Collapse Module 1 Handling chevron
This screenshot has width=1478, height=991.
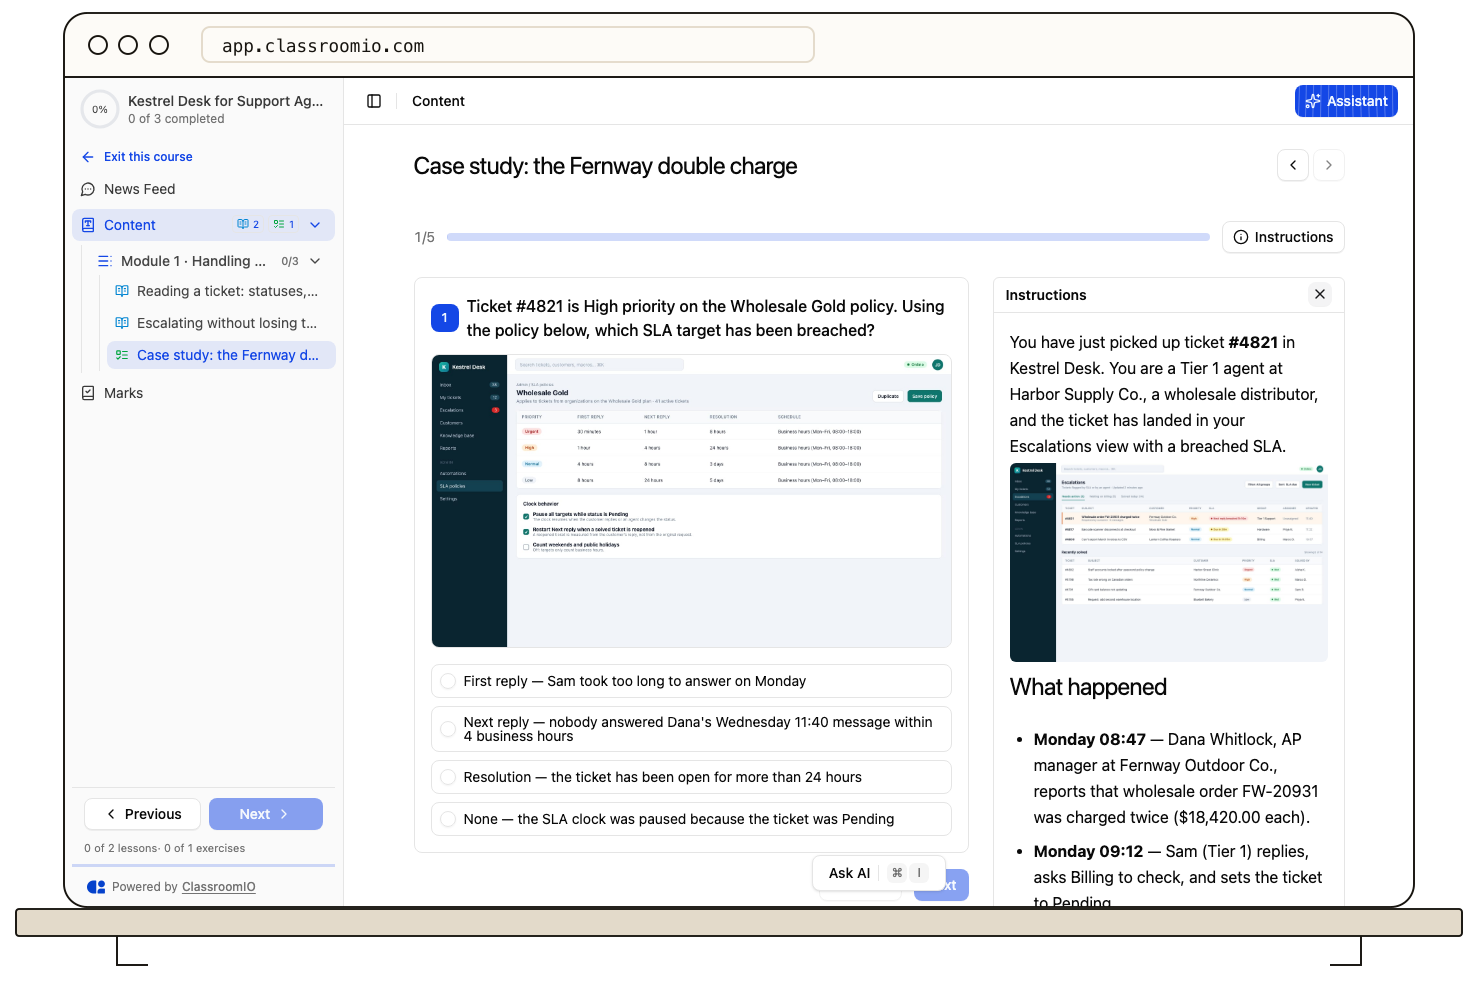coord(315,261)
